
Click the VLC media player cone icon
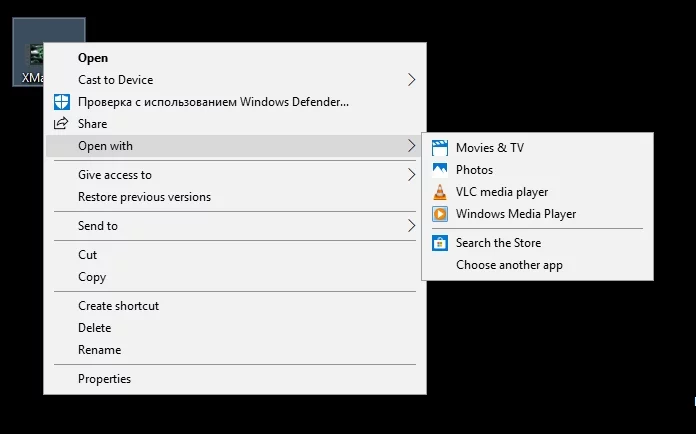click(x=439, y=192)
